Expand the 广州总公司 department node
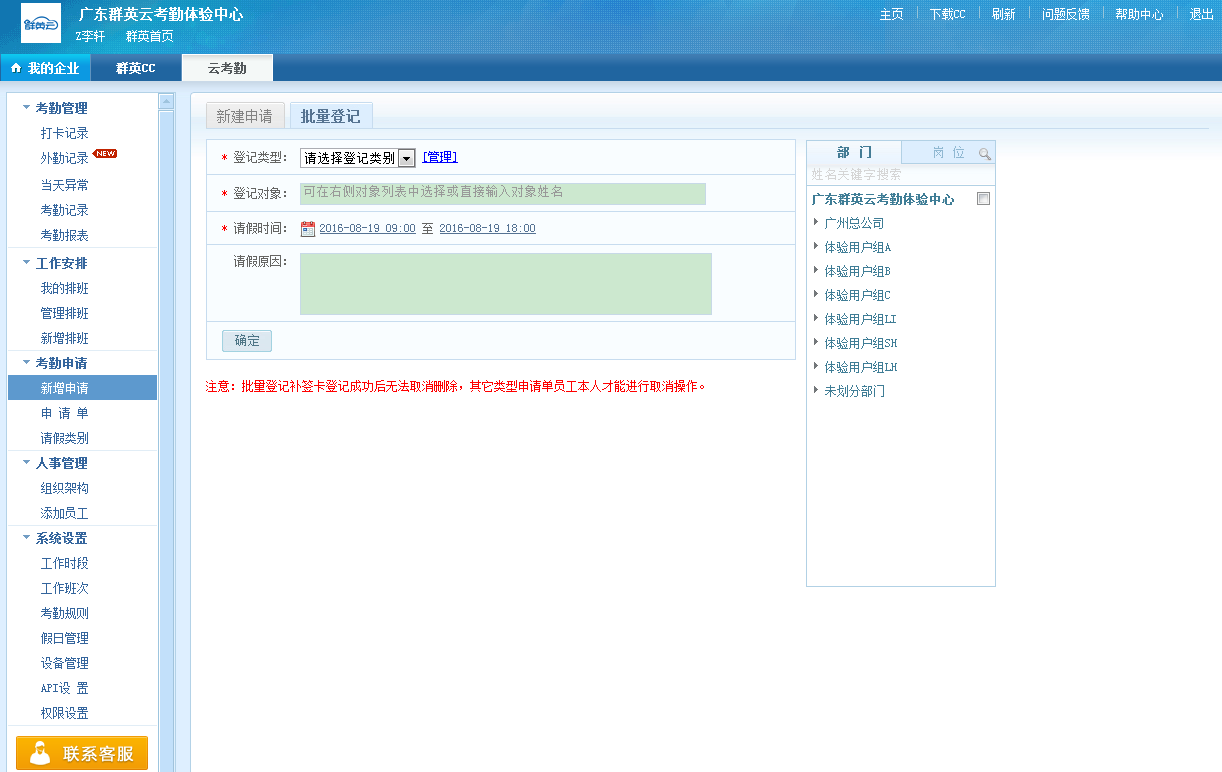Screen dimensions: 1222x772 point(816,222)
